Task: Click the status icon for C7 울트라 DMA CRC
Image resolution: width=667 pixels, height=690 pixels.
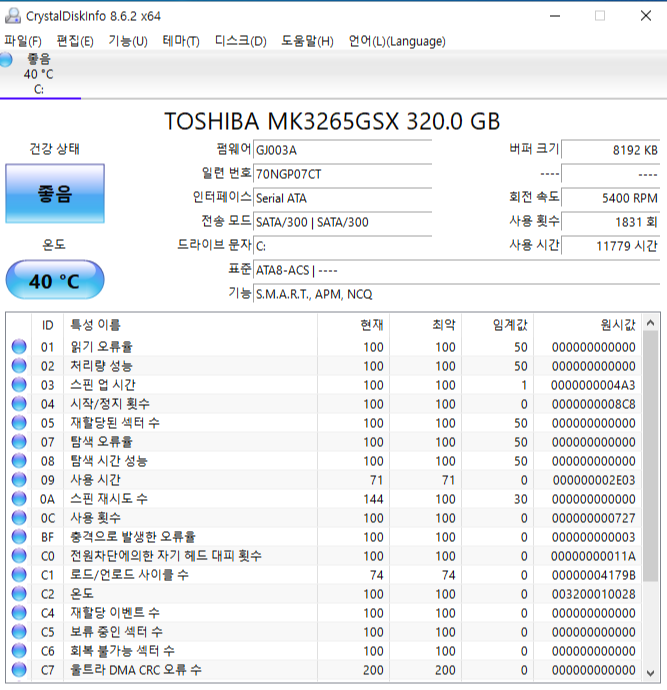Action: (x=19, y=670)
